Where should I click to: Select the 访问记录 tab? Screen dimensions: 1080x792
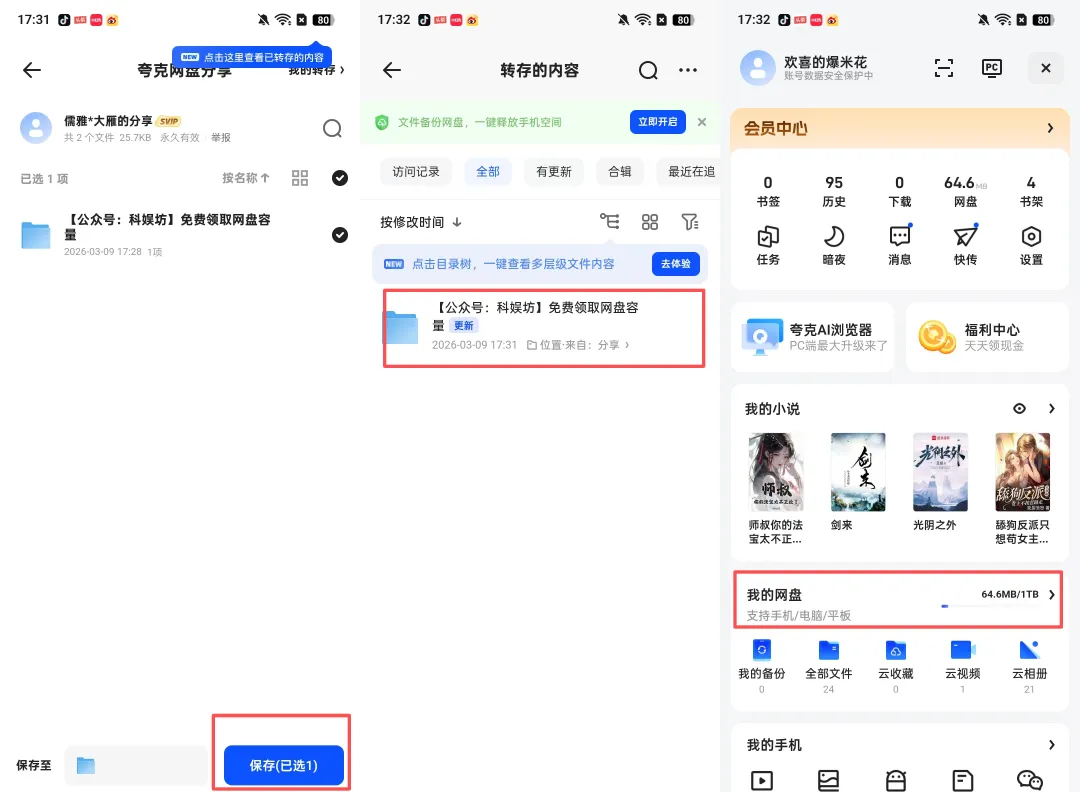pos(416,171)
